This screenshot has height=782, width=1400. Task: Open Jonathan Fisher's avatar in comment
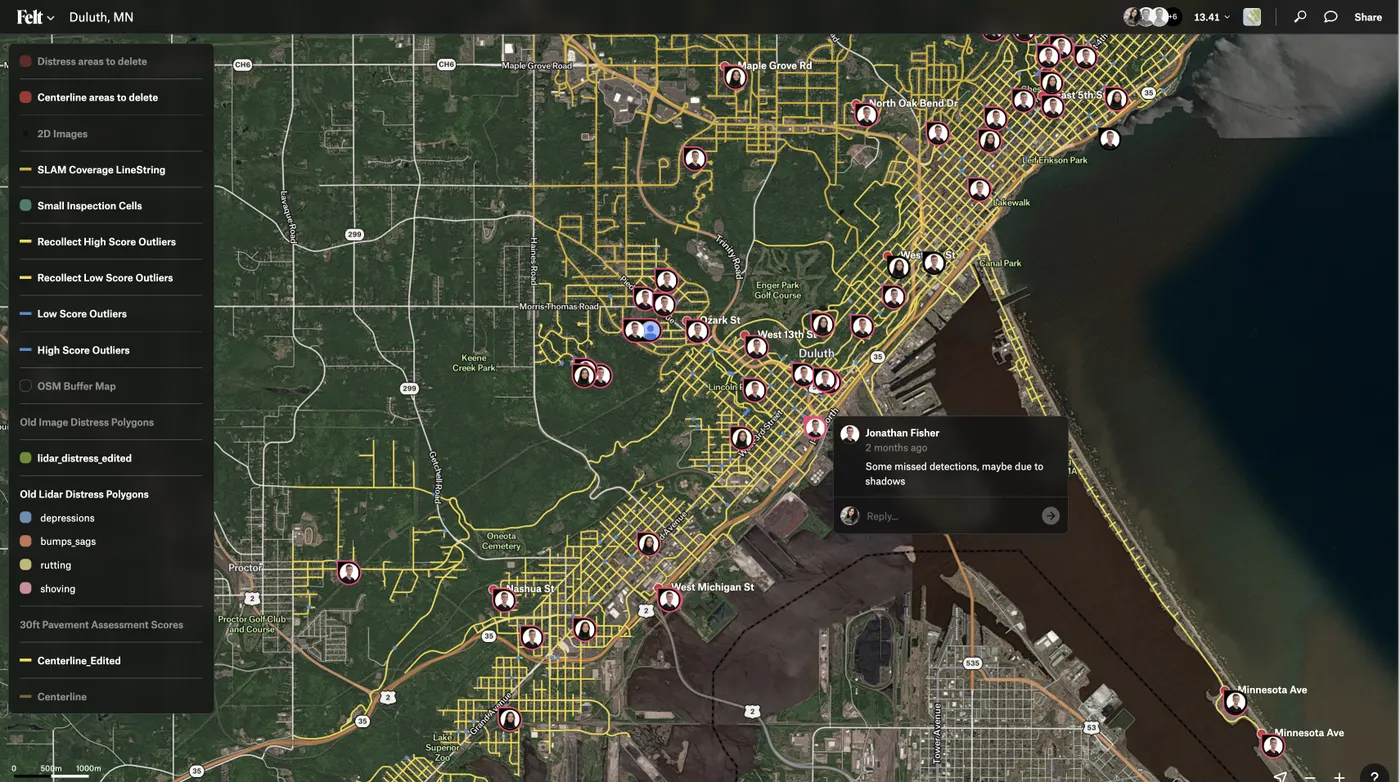850,434
